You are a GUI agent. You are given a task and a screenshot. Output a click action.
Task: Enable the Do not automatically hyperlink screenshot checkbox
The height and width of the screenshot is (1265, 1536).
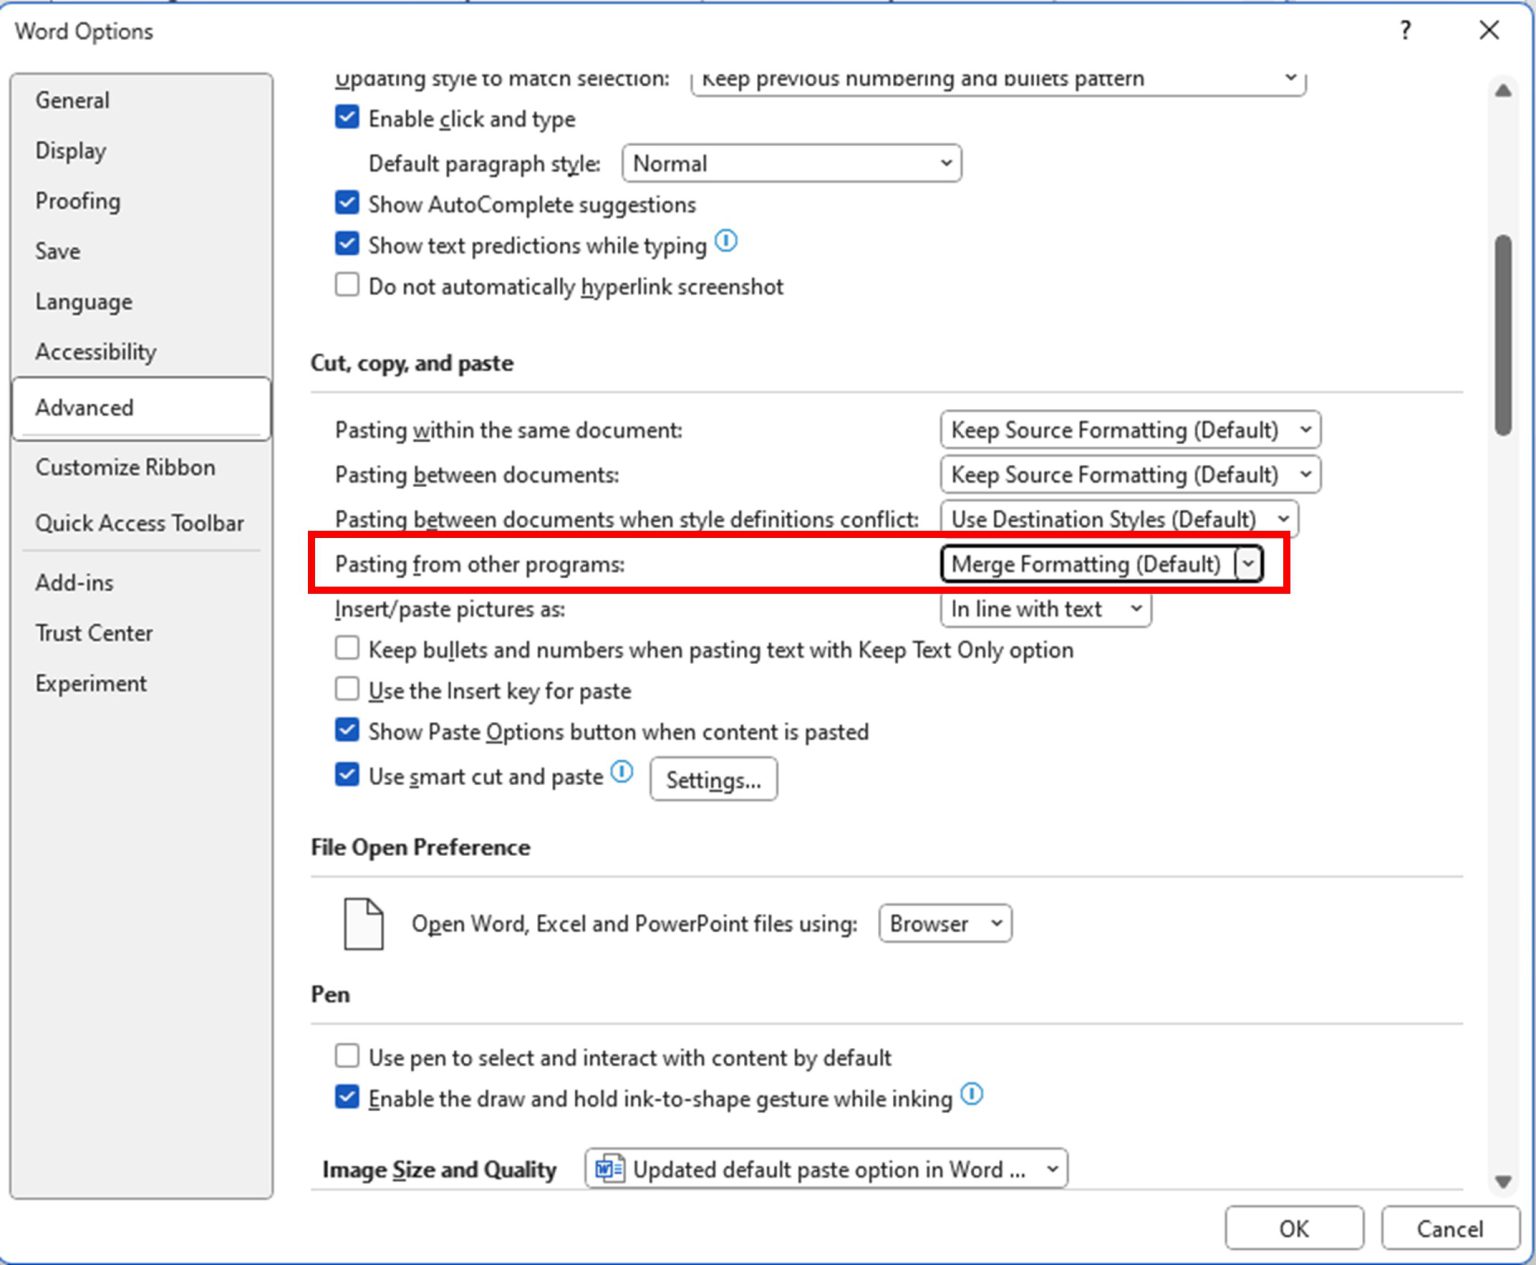tap(346, 284)
